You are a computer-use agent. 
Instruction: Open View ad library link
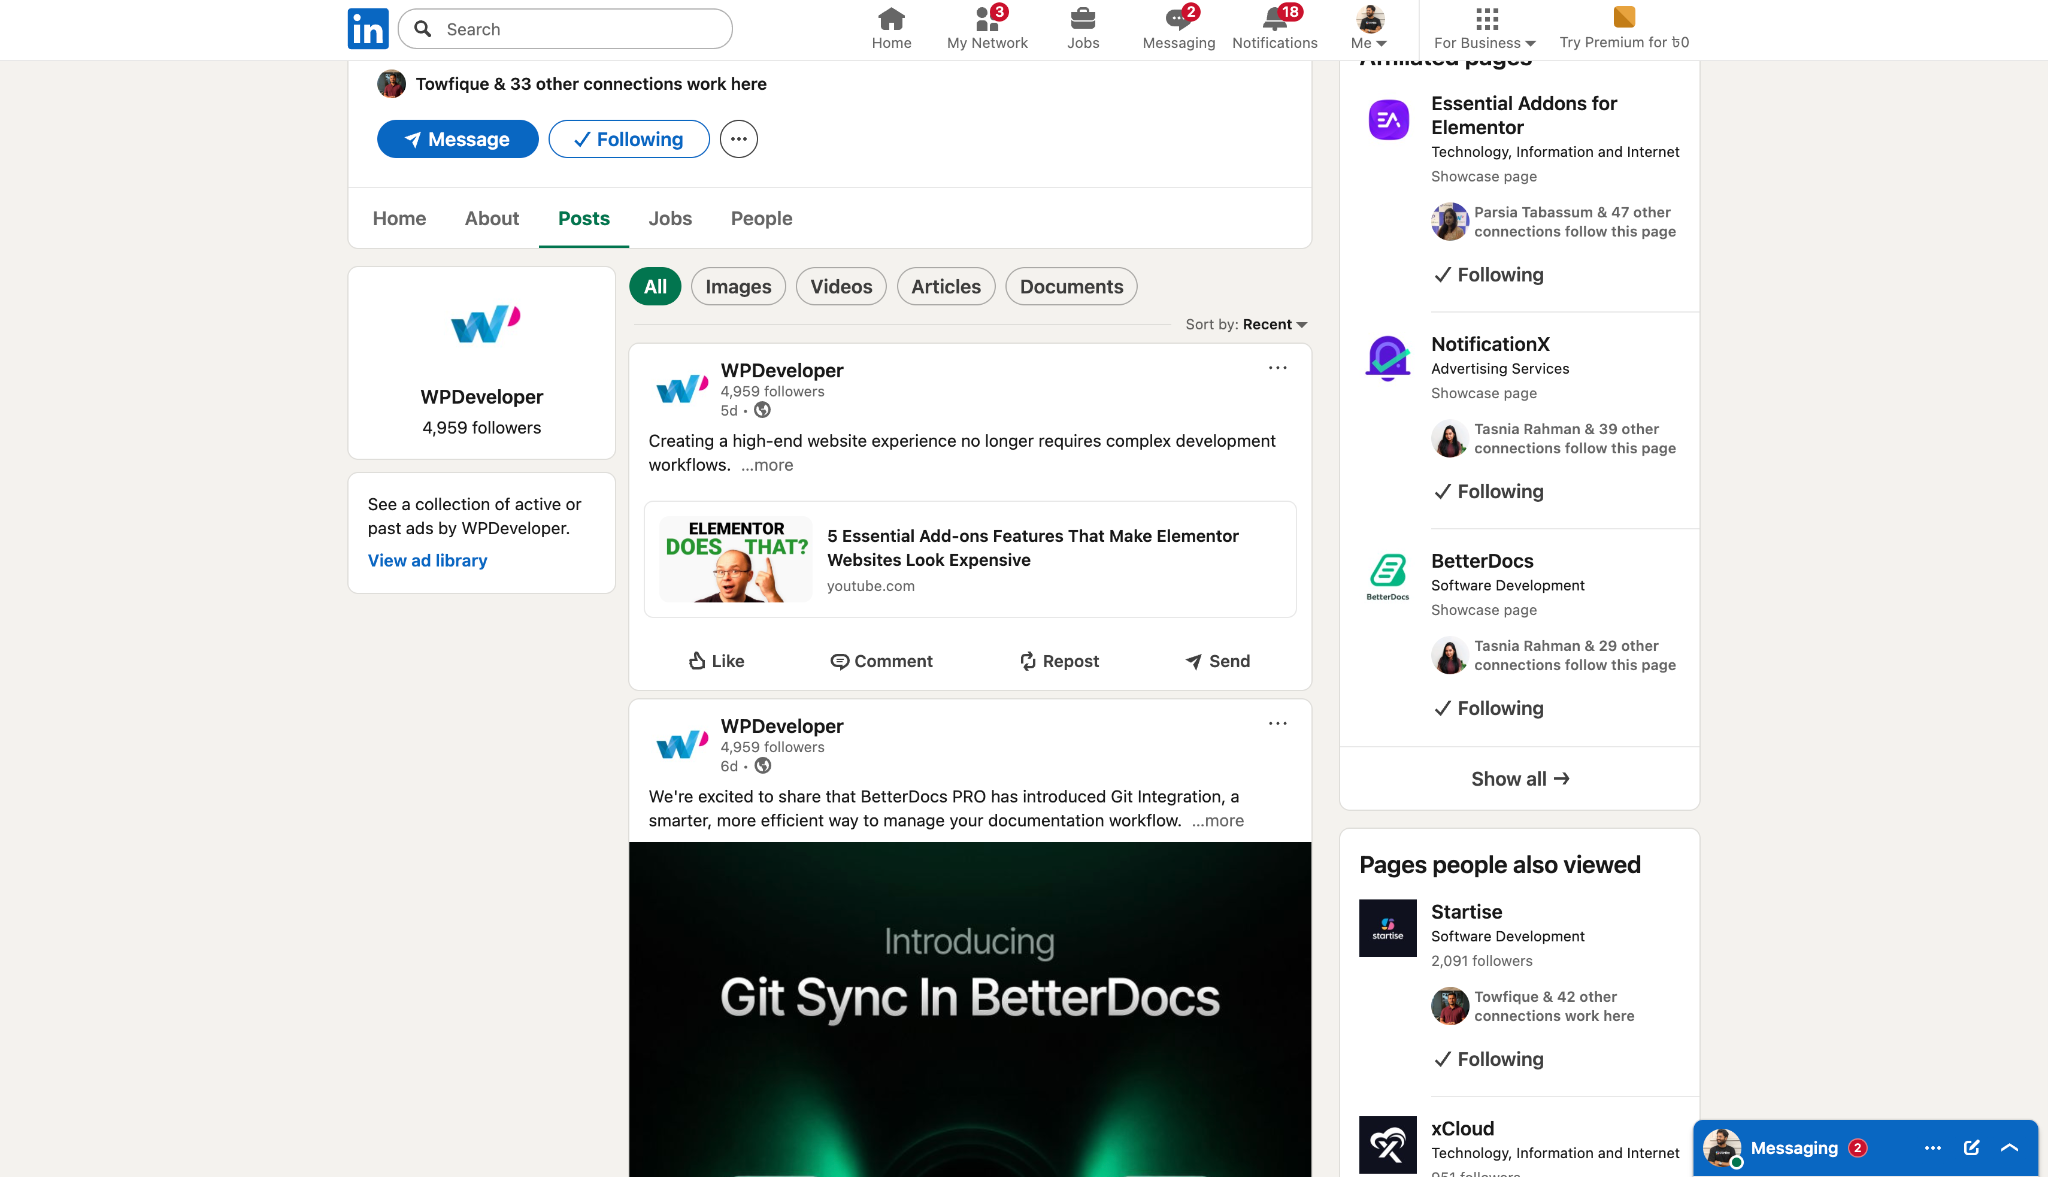pos(427,561)
